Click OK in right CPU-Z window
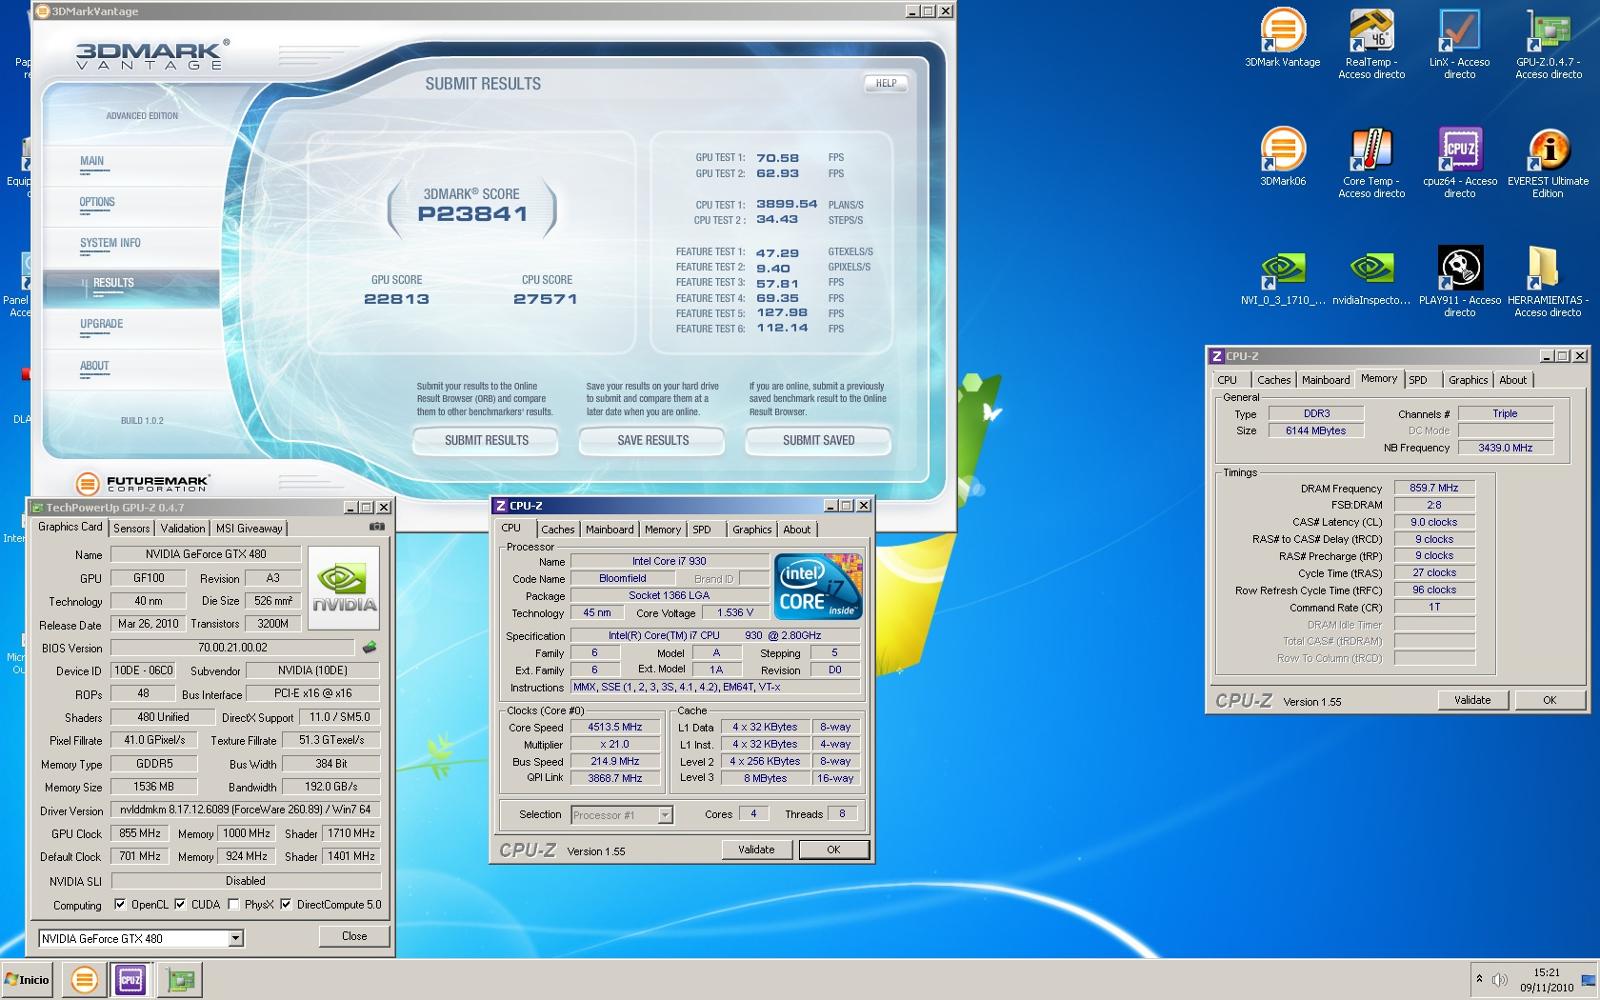The height and width of the screenshot is (1000, 1600). (1549, 700)
